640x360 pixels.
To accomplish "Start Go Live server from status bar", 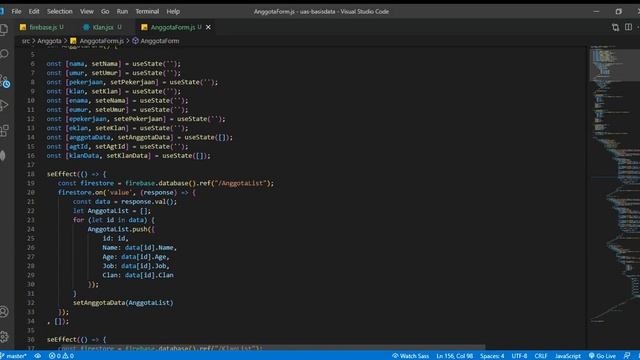I will [x=602, y=356].
